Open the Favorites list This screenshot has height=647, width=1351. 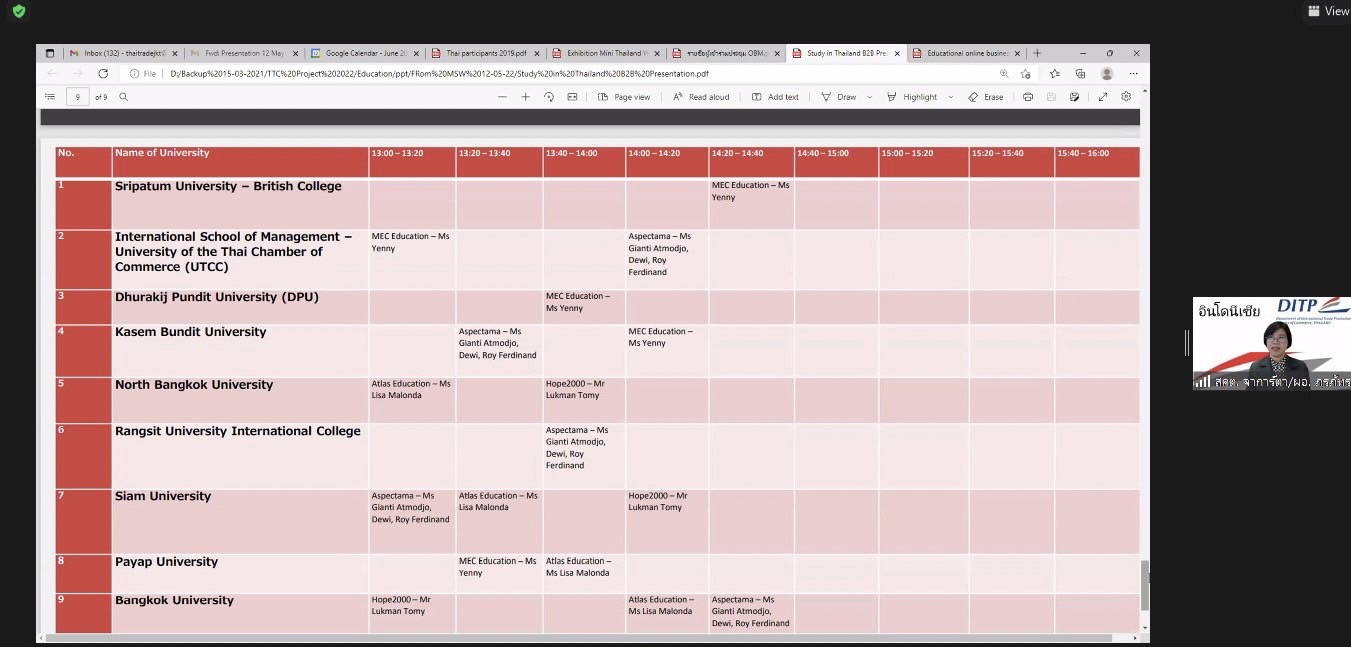tap(1054, 74)
